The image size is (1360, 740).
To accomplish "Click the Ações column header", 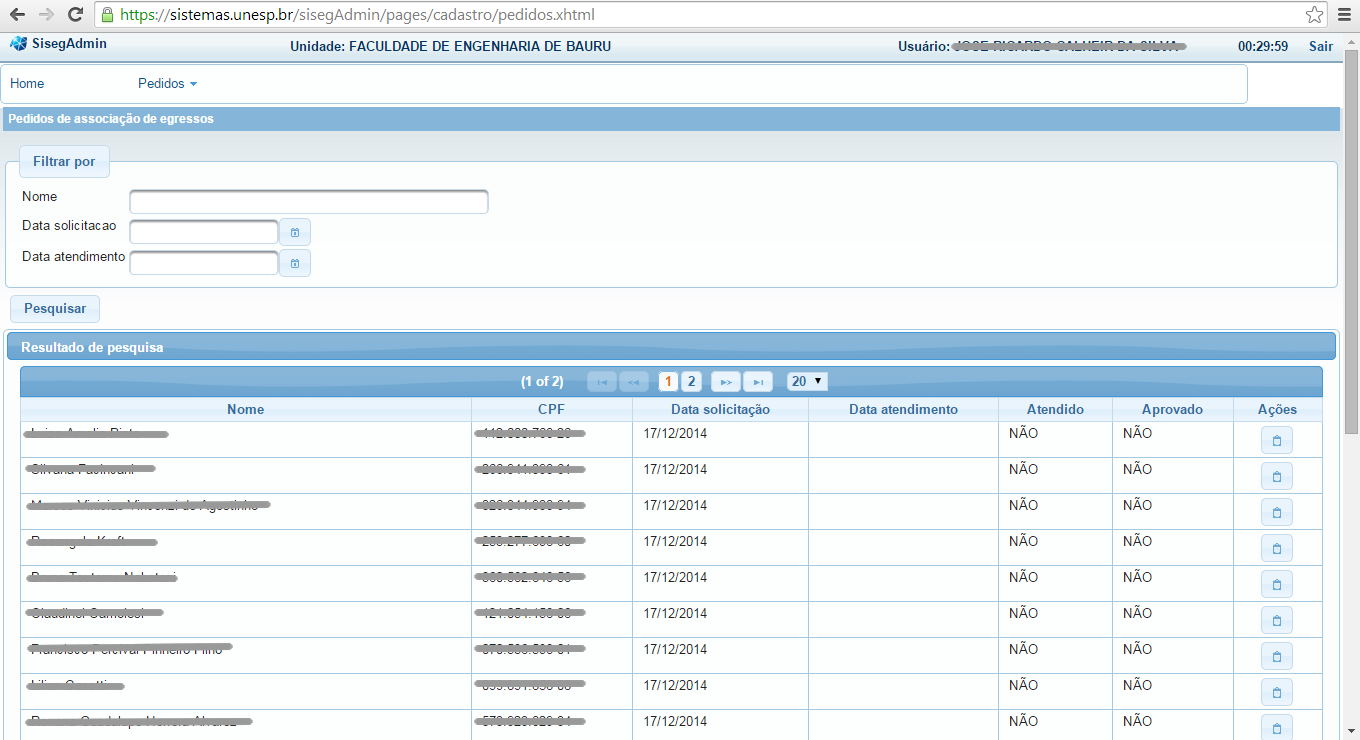I will click(x=1277, y=409).
